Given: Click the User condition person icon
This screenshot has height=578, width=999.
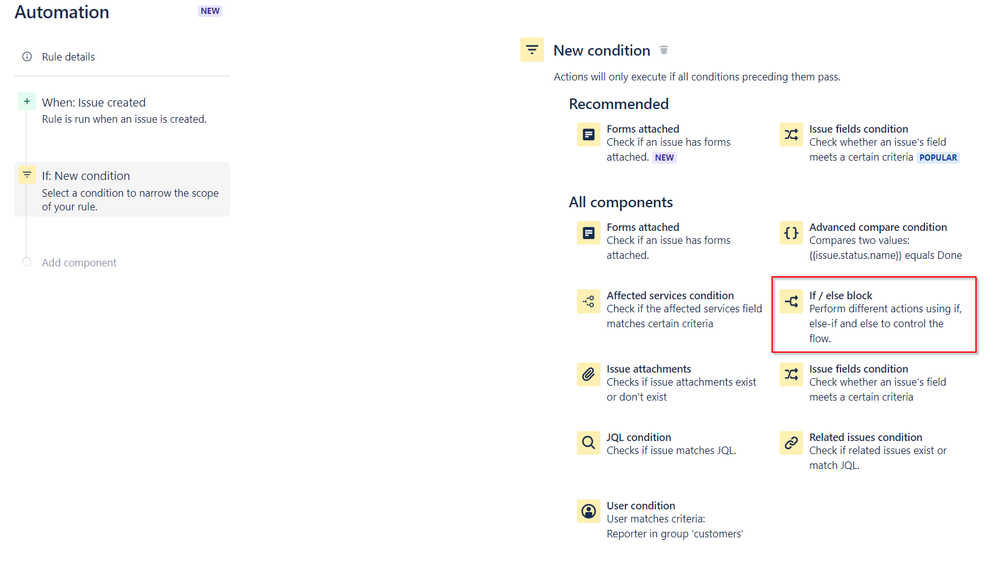Looking at the screenshot, I should [589, 511].
